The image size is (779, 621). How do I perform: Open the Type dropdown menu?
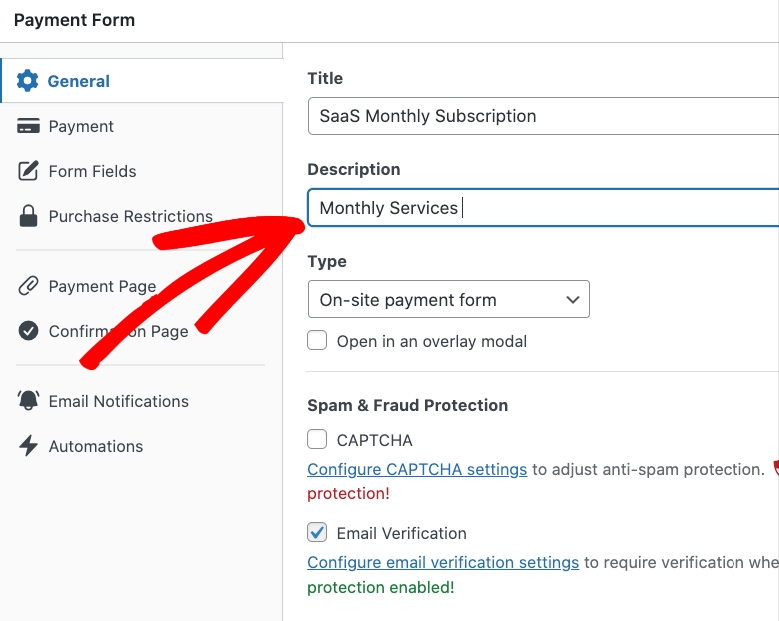pyautogui.click(x=448, y=300)
